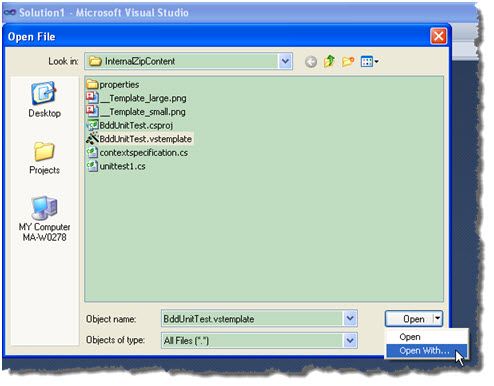Open the Views menu icon
Viewport: 494px width, 386px height.
(369, 62)
